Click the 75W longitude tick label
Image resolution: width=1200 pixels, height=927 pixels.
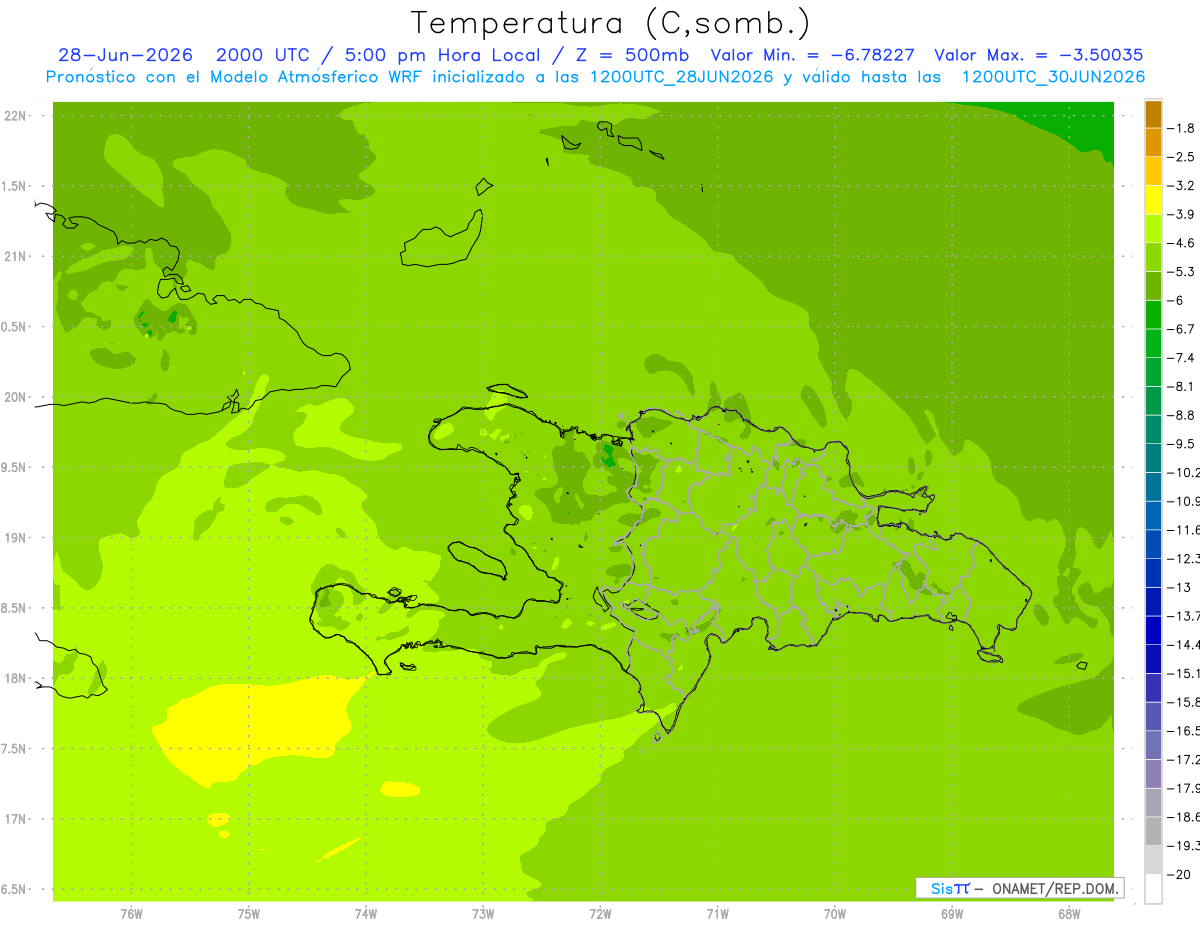click(x=248, y=914)
